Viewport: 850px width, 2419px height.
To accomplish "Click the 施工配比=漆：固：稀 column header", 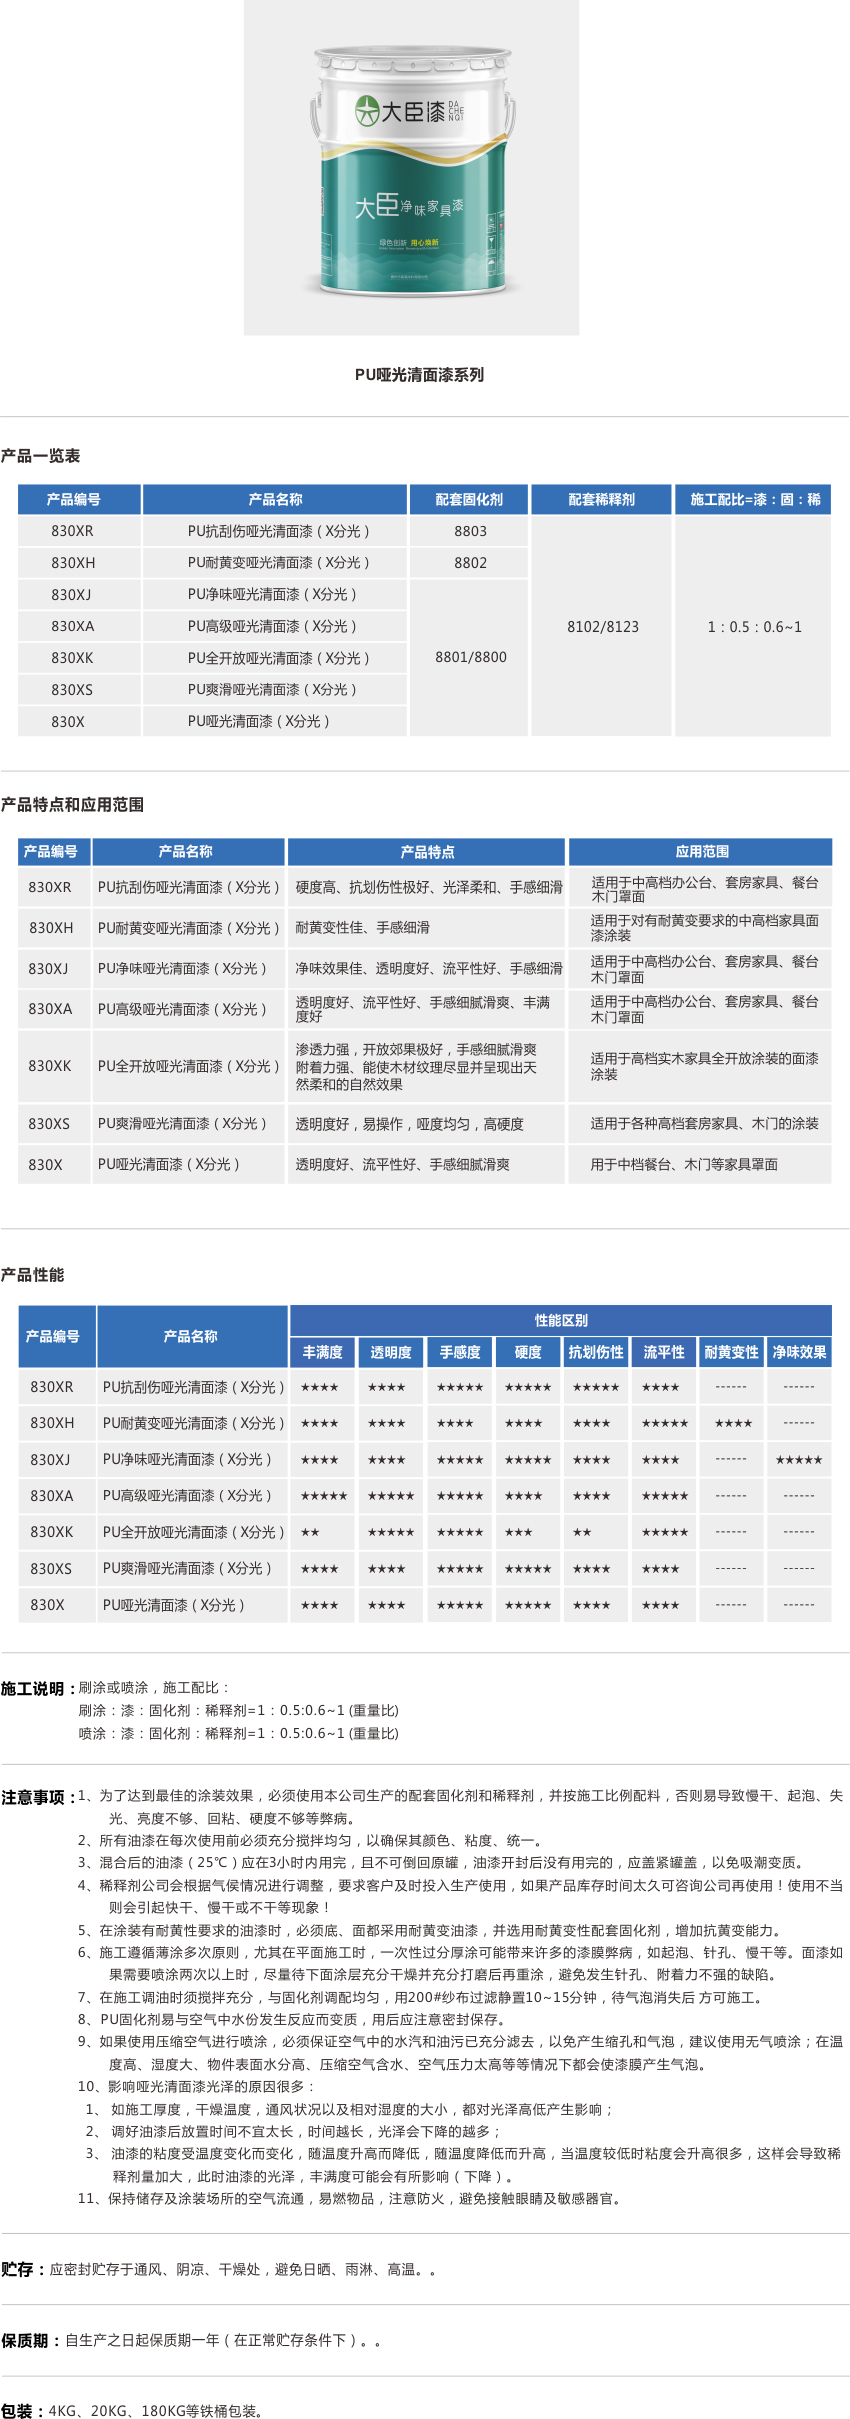I will (754, 499).
